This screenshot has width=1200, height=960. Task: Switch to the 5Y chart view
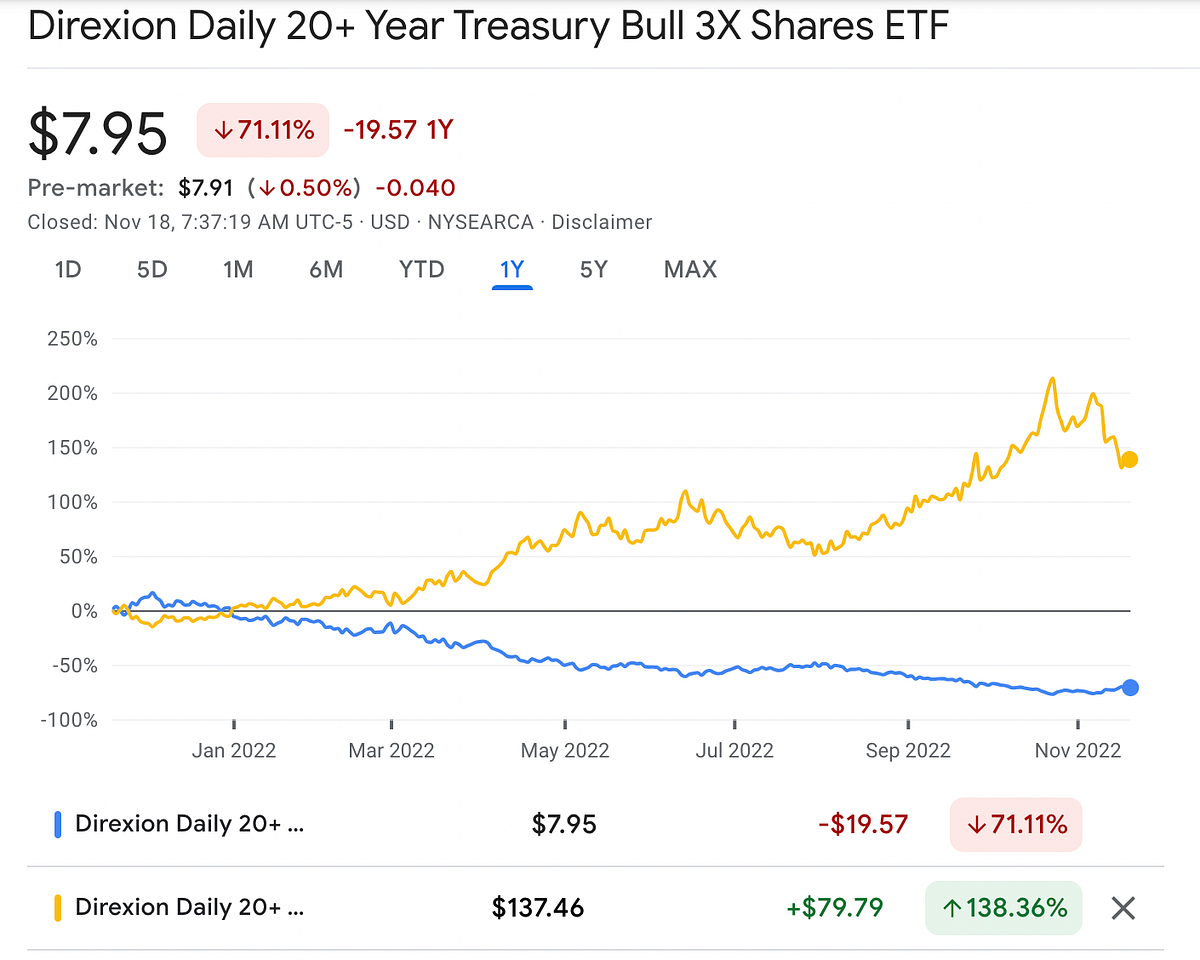click(593, 269)
